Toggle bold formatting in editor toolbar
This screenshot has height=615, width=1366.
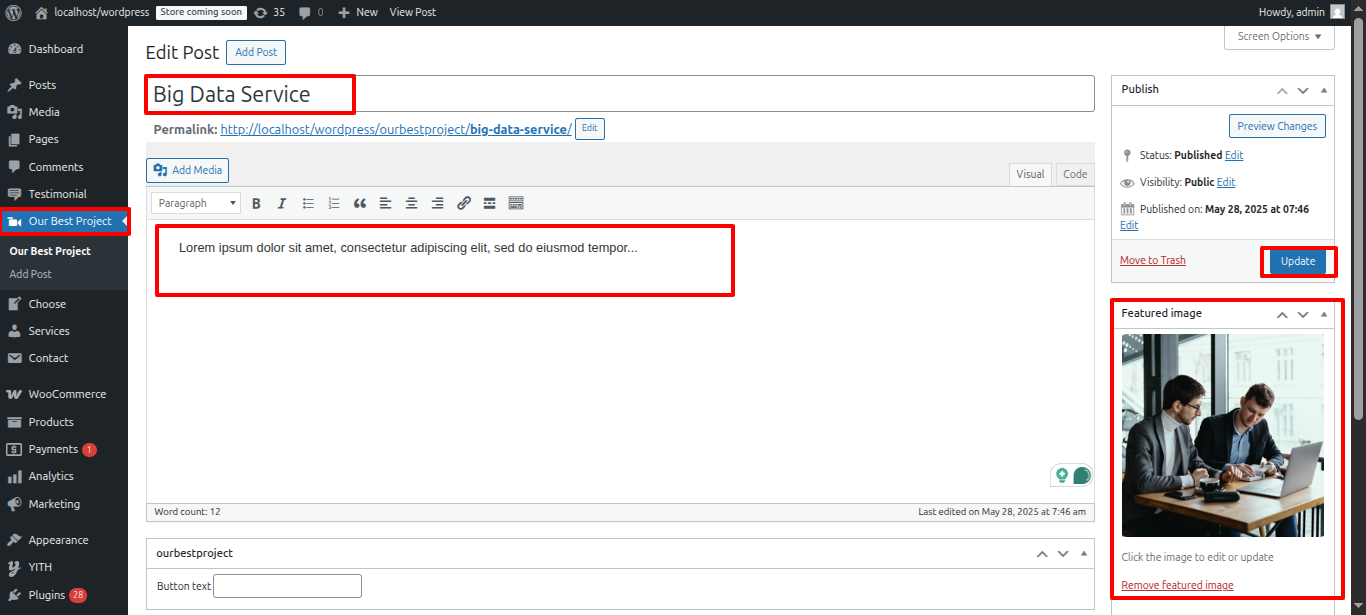[256, 203]
